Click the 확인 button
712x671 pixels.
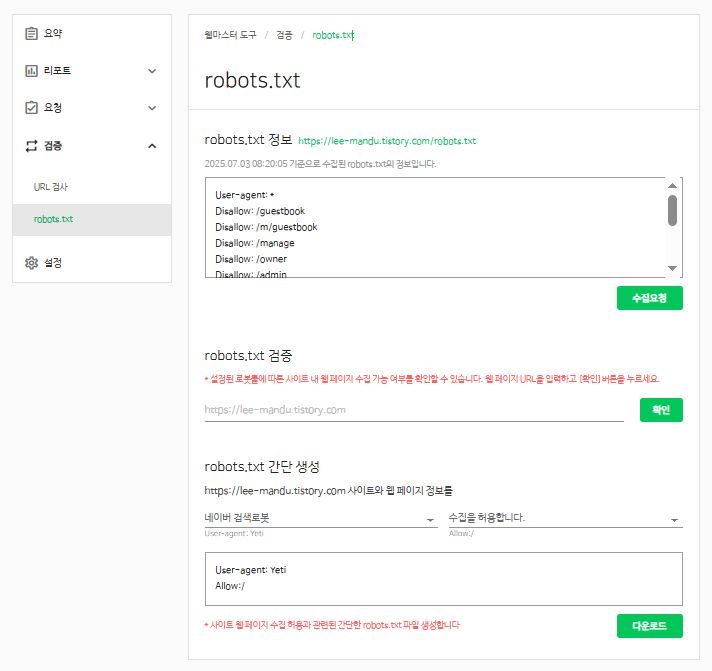click(661, 410)
